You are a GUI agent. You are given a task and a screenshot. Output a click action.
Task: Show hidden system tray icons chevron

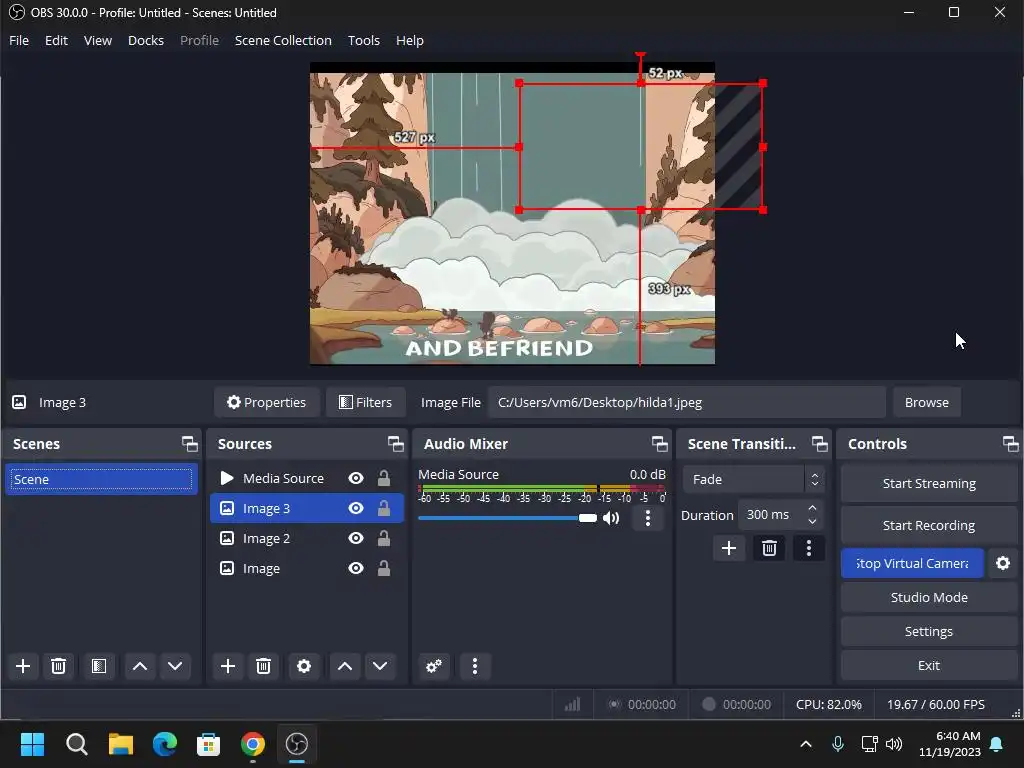tap(806, 744)
